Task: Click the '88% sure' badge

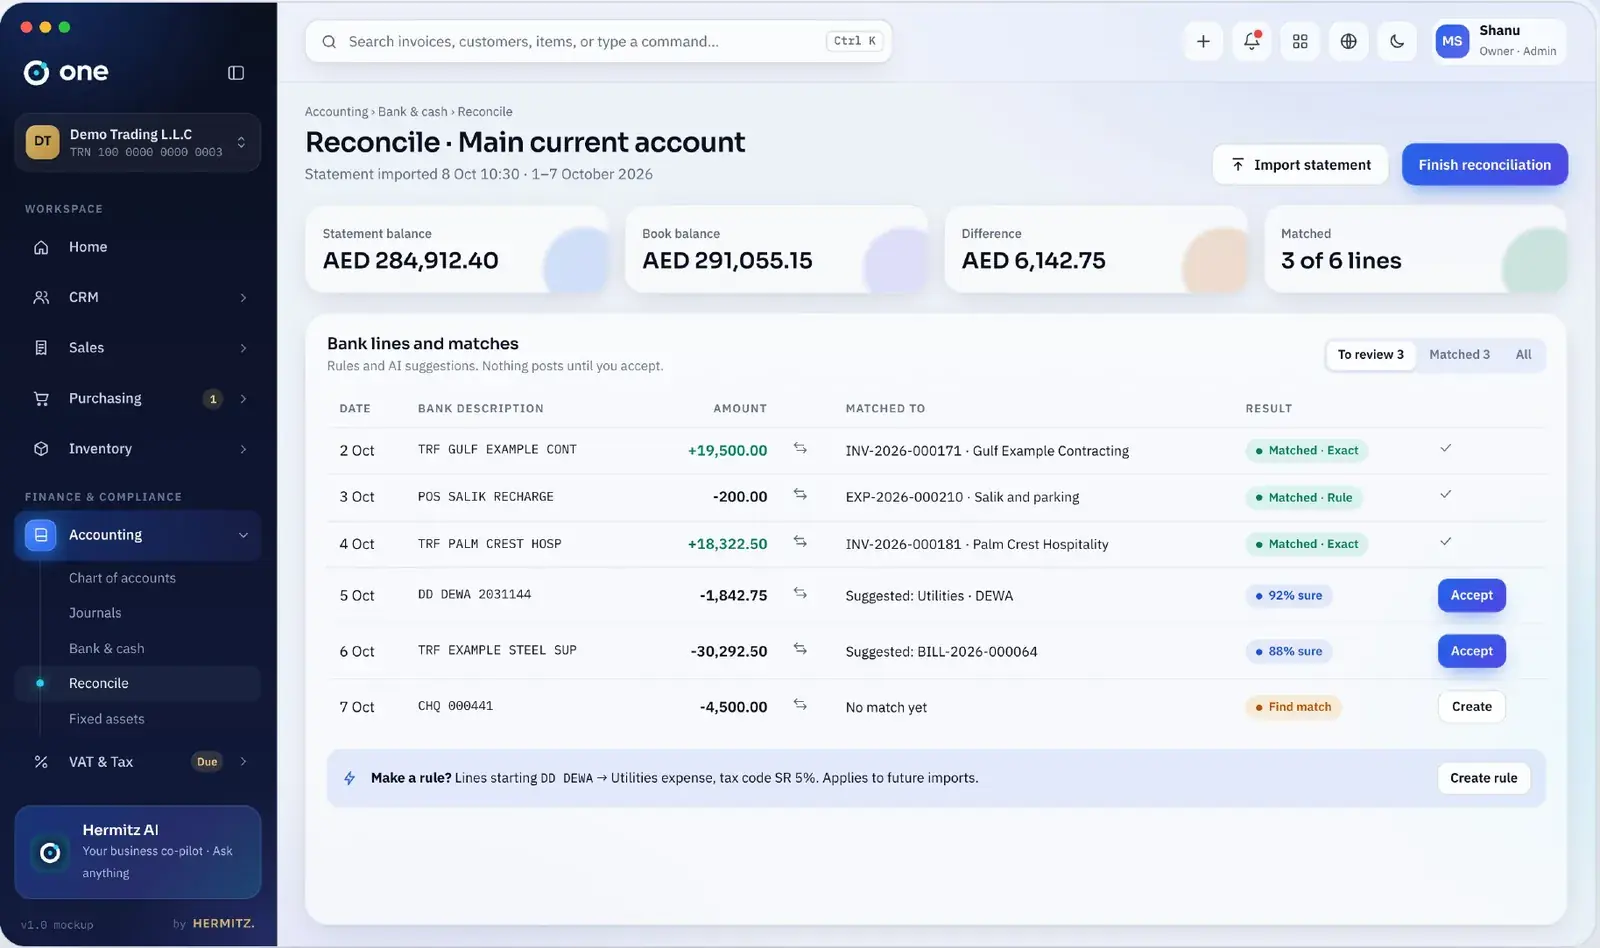Action: 1288,652
